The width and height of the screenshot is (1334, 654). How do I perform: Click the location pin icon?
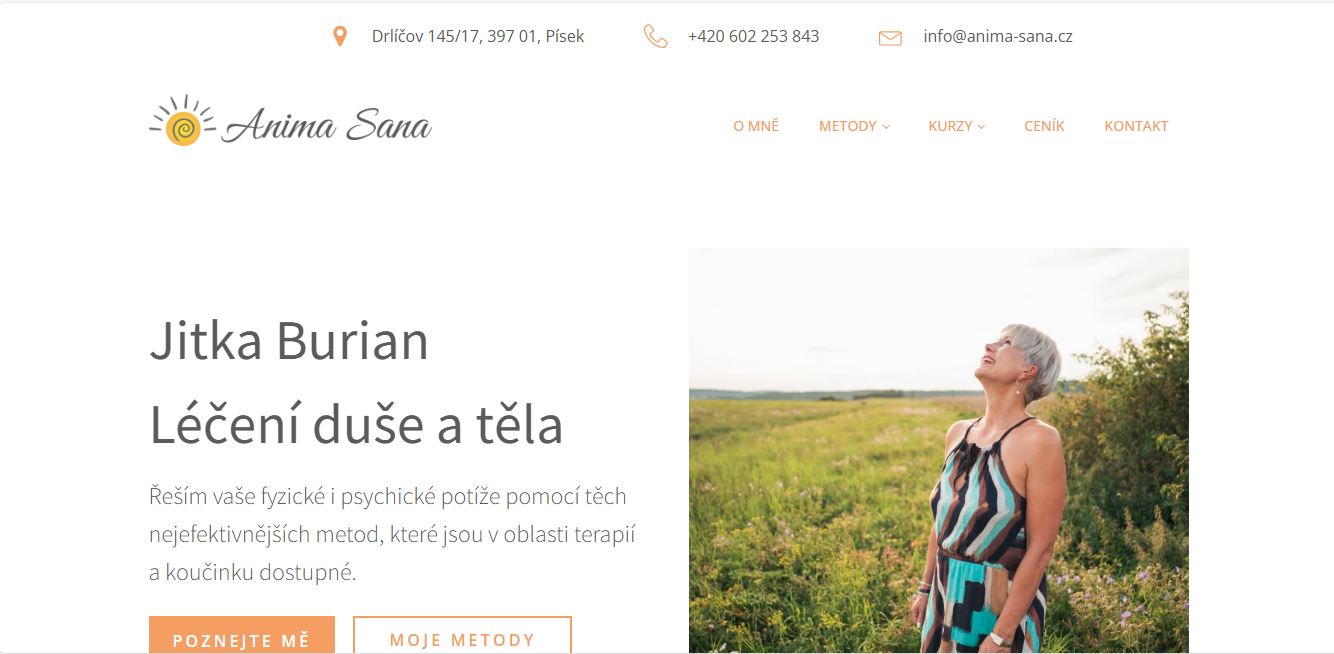coord(340,37)
